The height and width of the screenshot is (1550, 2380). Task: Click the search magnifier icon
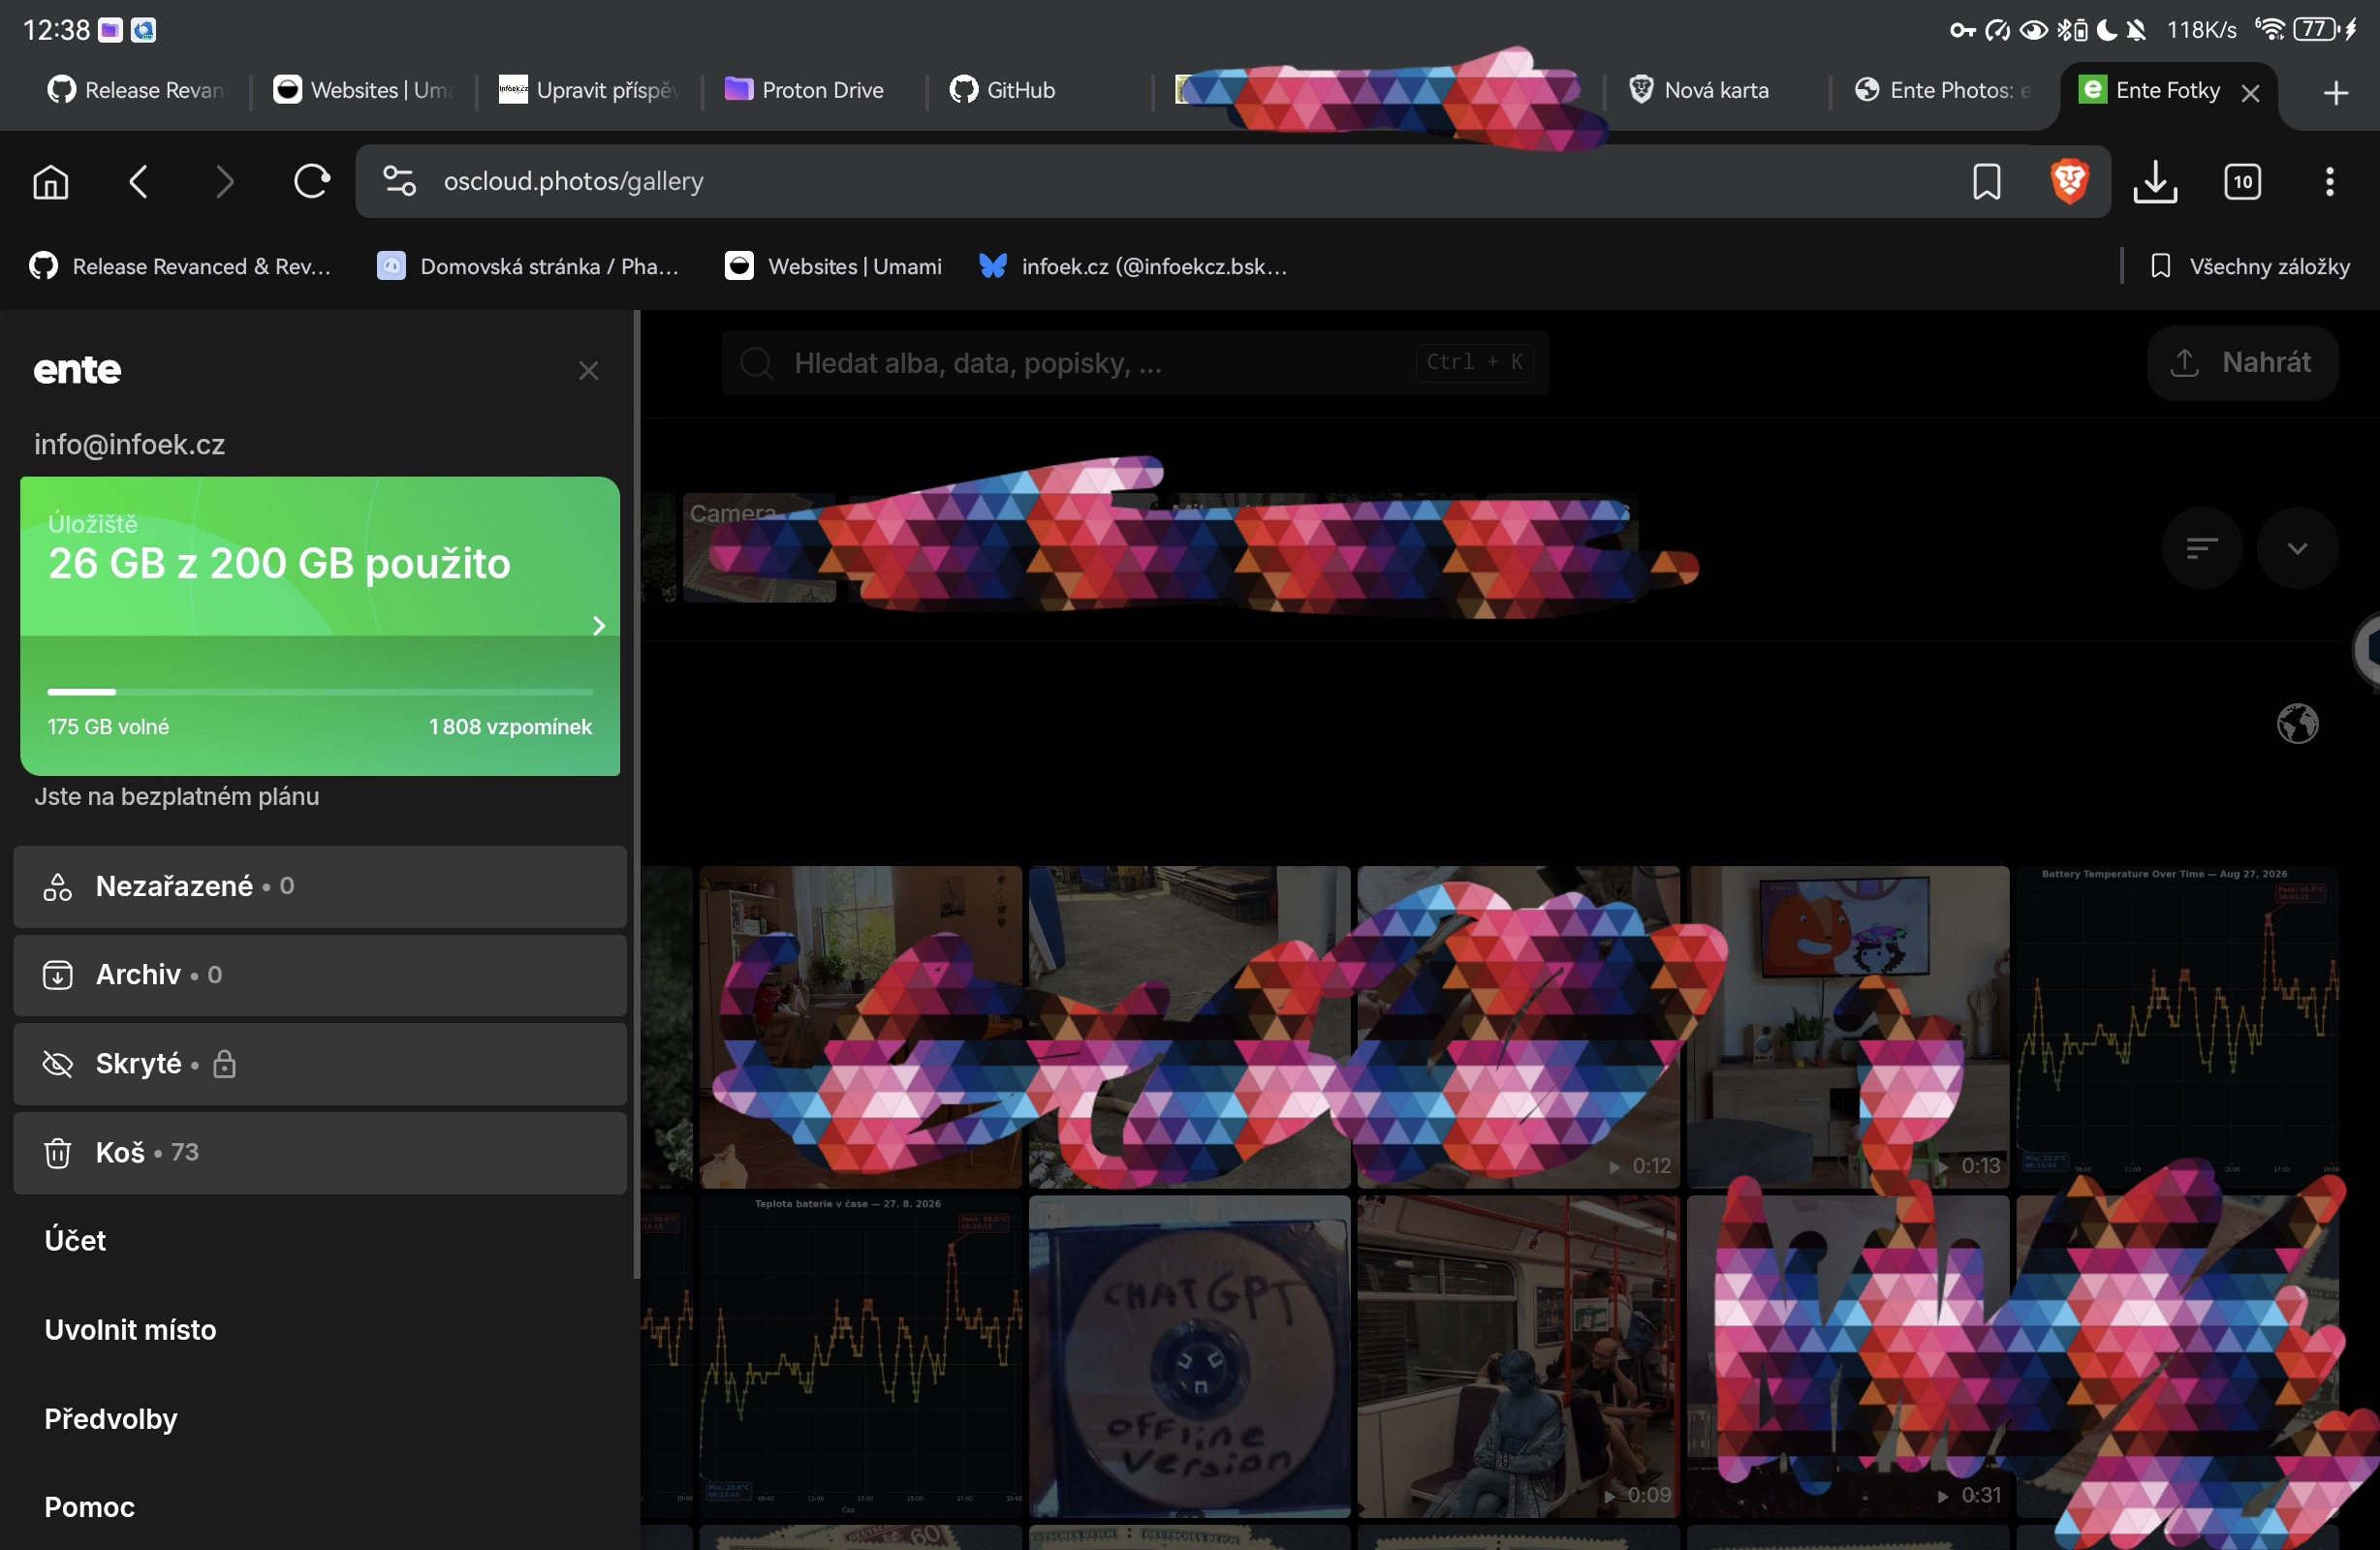(x=757, y=363)
